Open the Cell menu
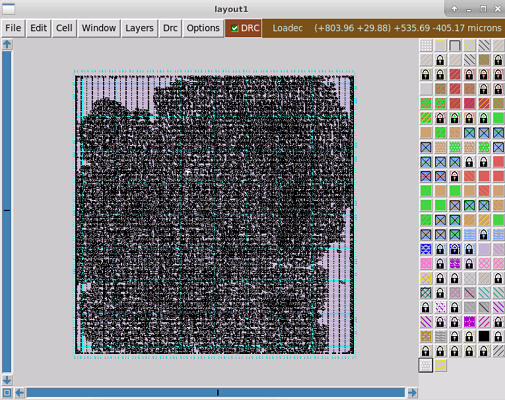Viewport: 505px width, 400px height. coord(64,28)
